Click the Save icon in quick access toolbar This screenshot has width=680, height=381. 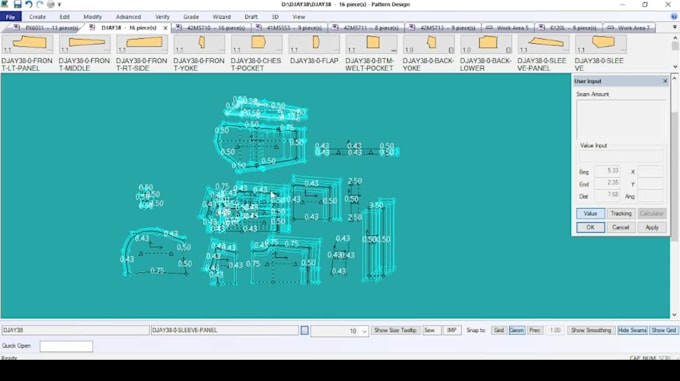tap(17, 4)
